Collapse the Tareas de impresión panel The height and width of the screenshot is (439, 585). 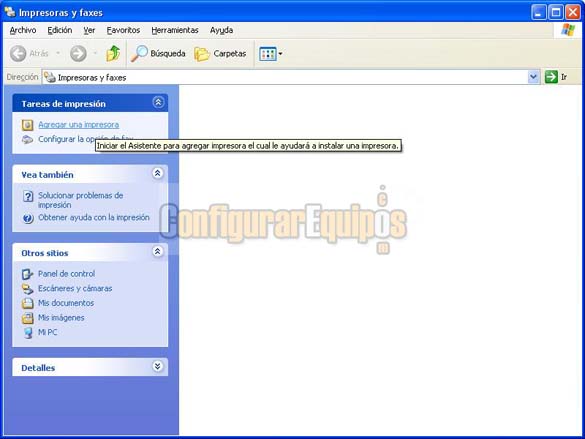click(158, 102)
